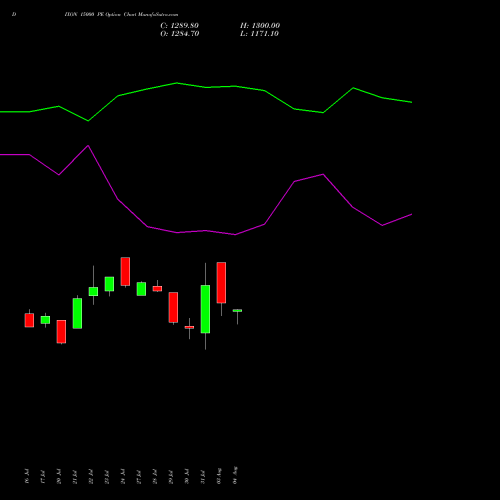This screenshot has height=500, width=500.
Task: Select the 20 Jul date label
Action: coord(59,476)
